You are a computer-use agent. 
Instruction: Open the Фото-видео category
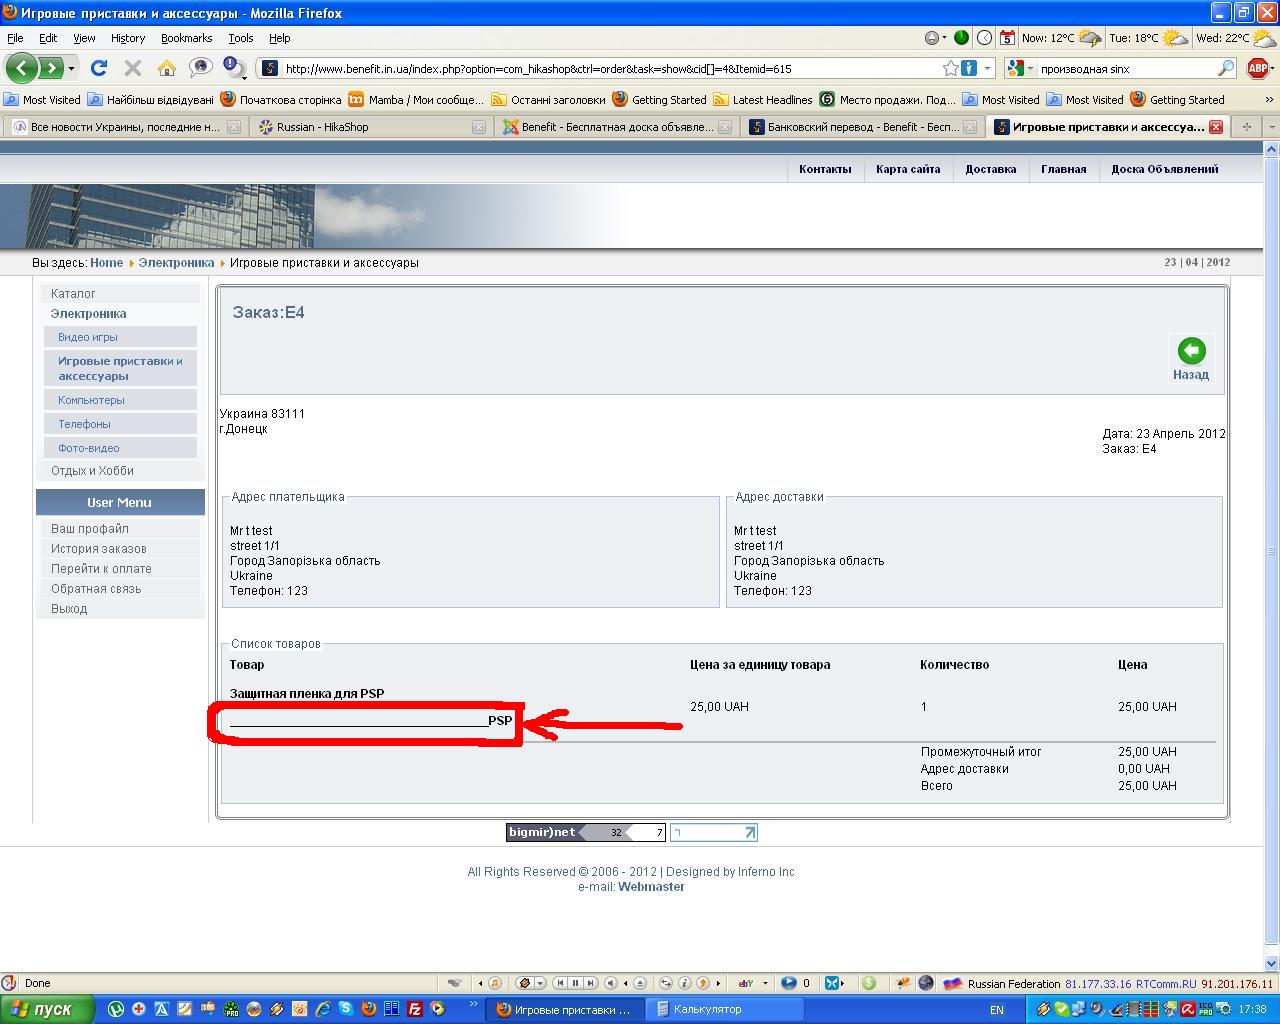tap(120, 448)
